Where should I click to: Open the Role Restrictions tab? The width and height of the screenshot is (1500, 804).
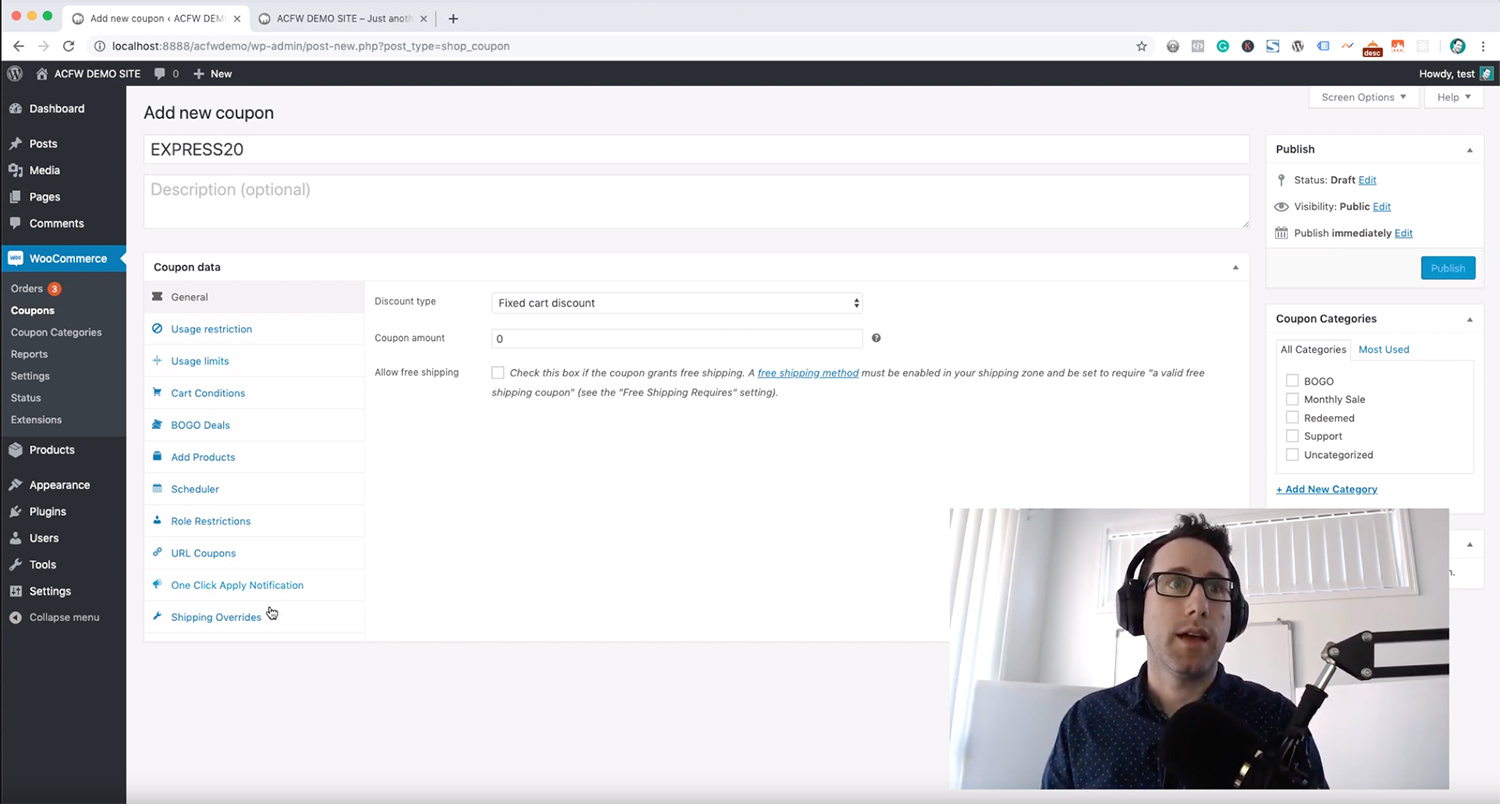coord(254,521)
